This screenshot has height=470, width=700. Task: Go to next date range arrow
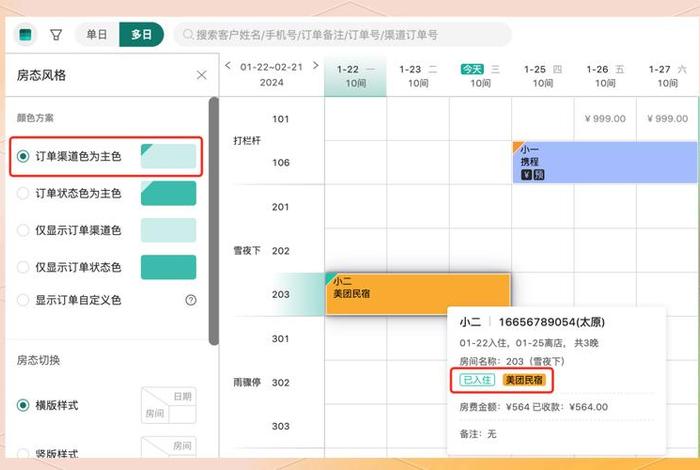[316, 66]
